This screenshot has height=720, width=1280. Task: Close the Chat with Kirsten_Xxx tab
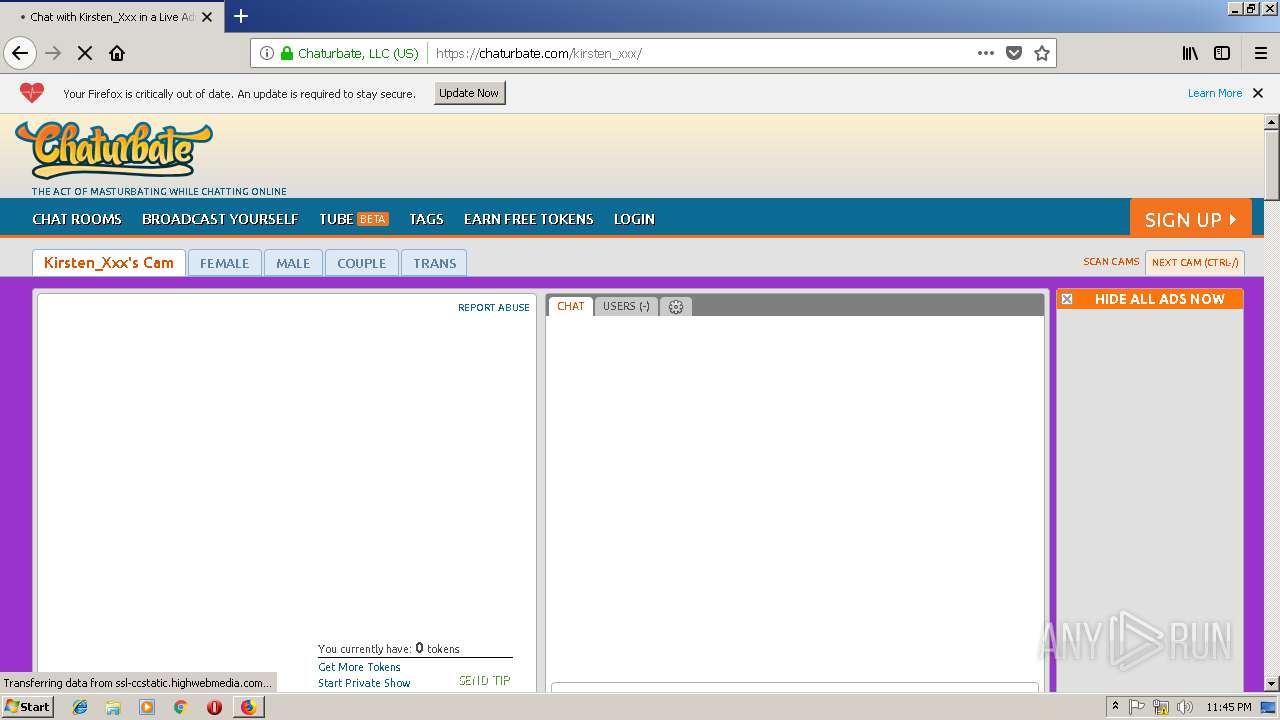point(207,17)
